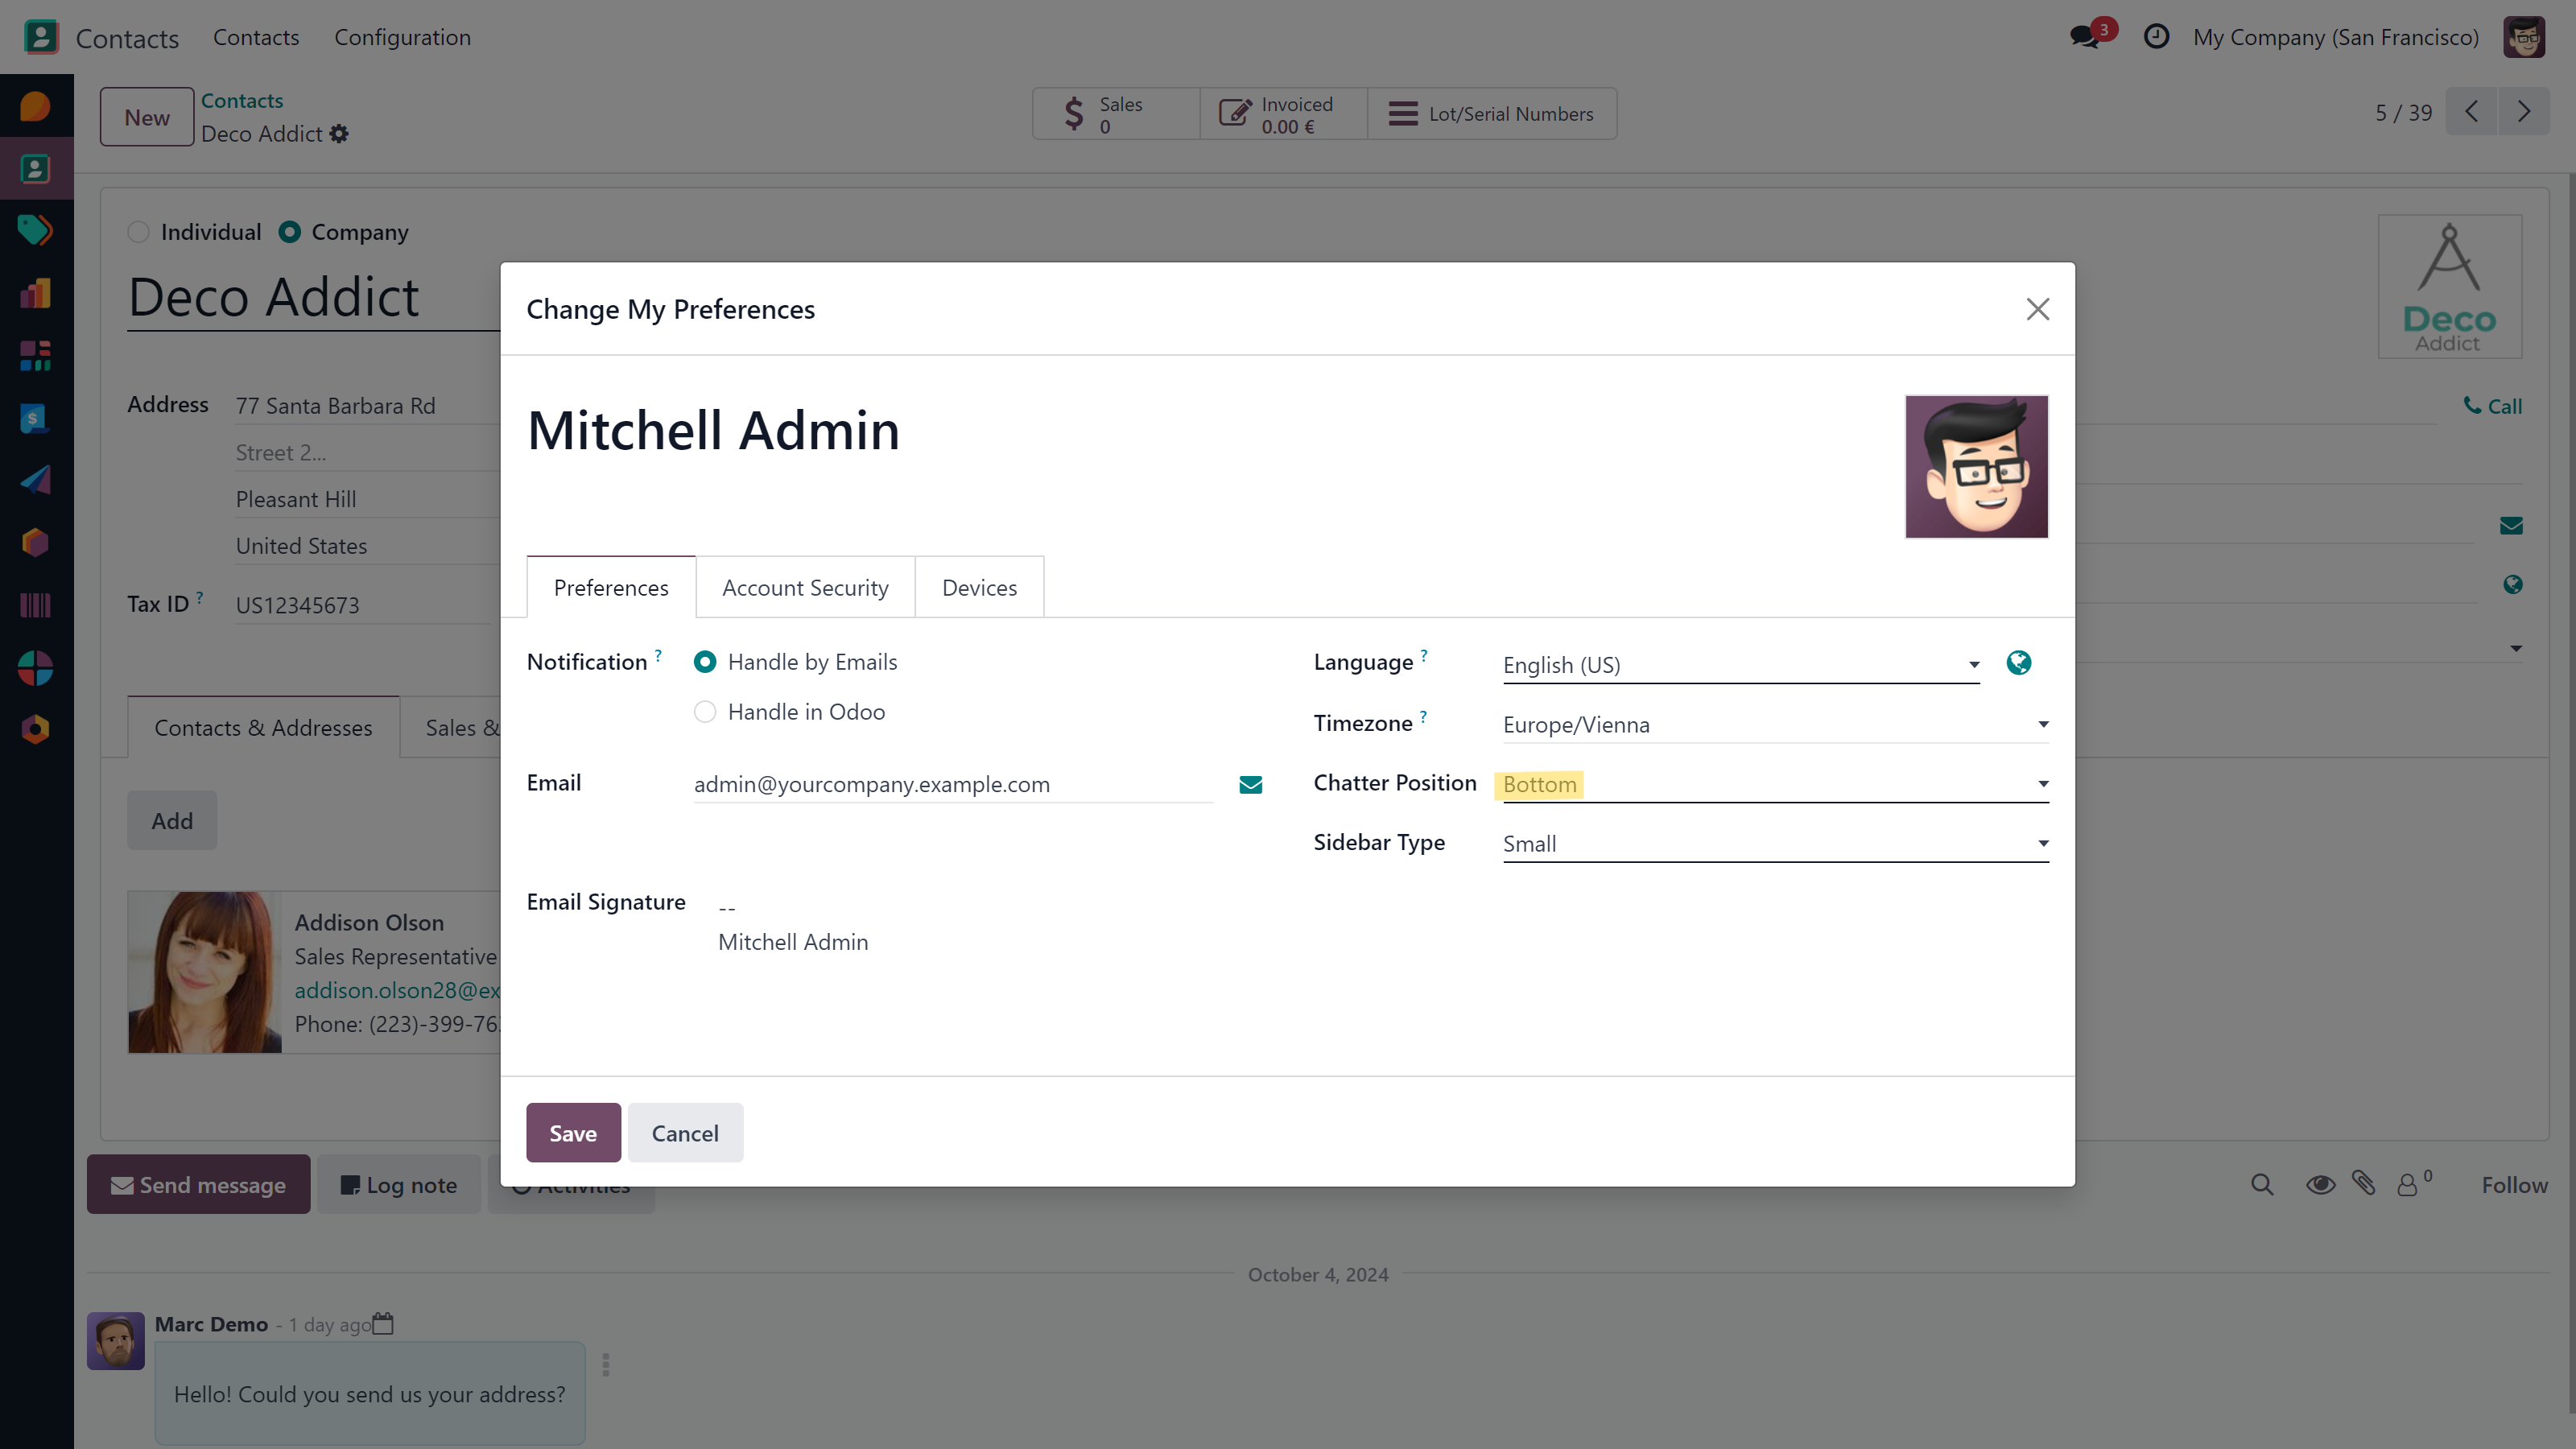Switch to the Account Security tab

(x=805, y=588)
